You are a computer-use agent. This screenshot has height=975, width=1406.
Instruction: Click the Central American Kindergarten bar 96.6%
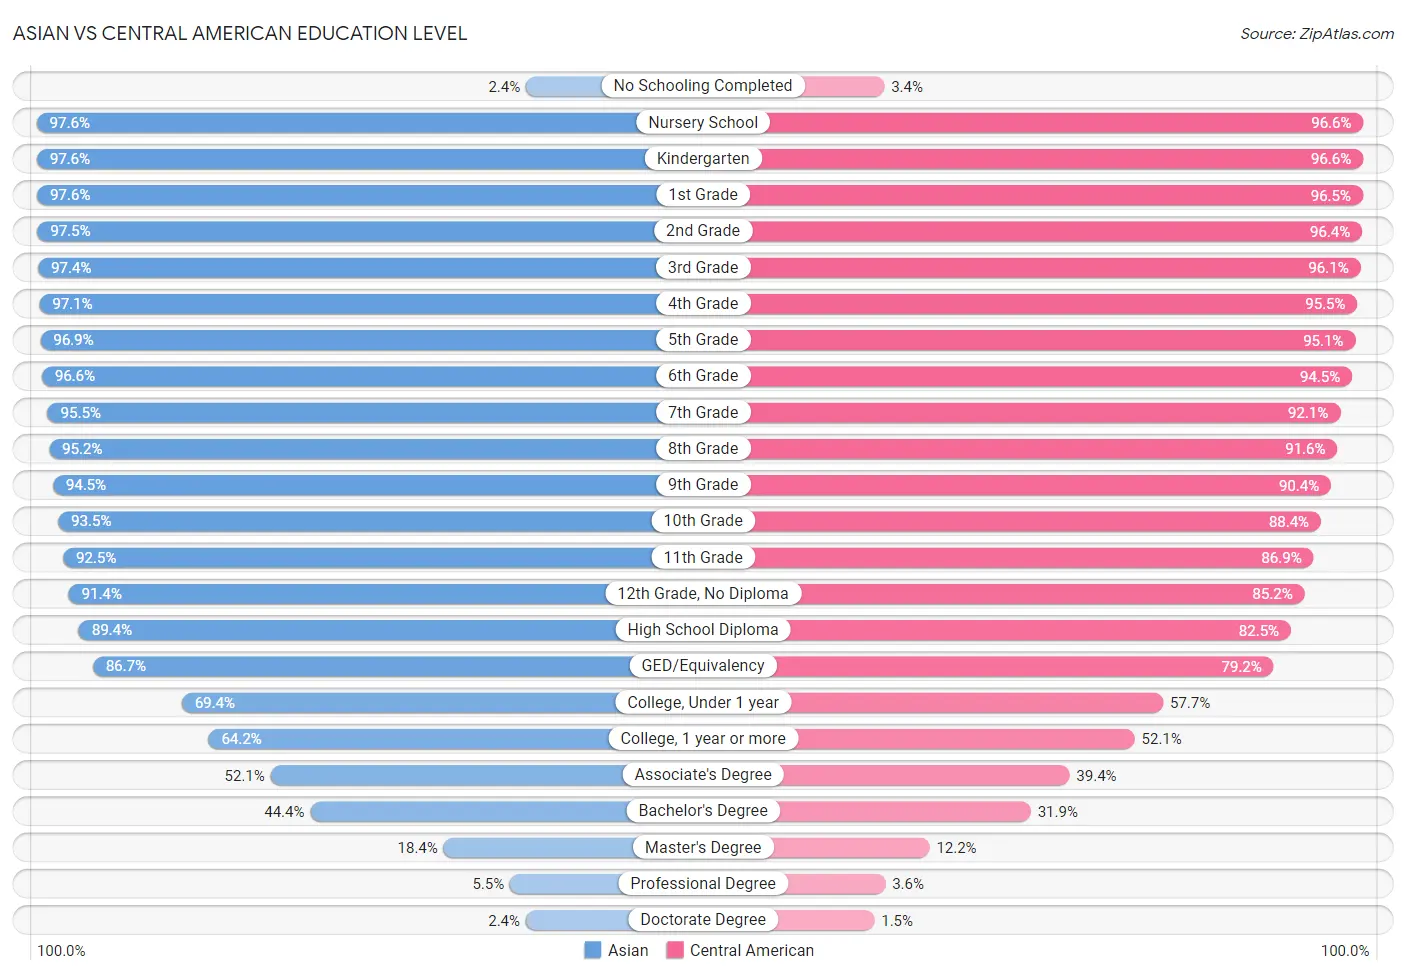tap(1033, 159)
